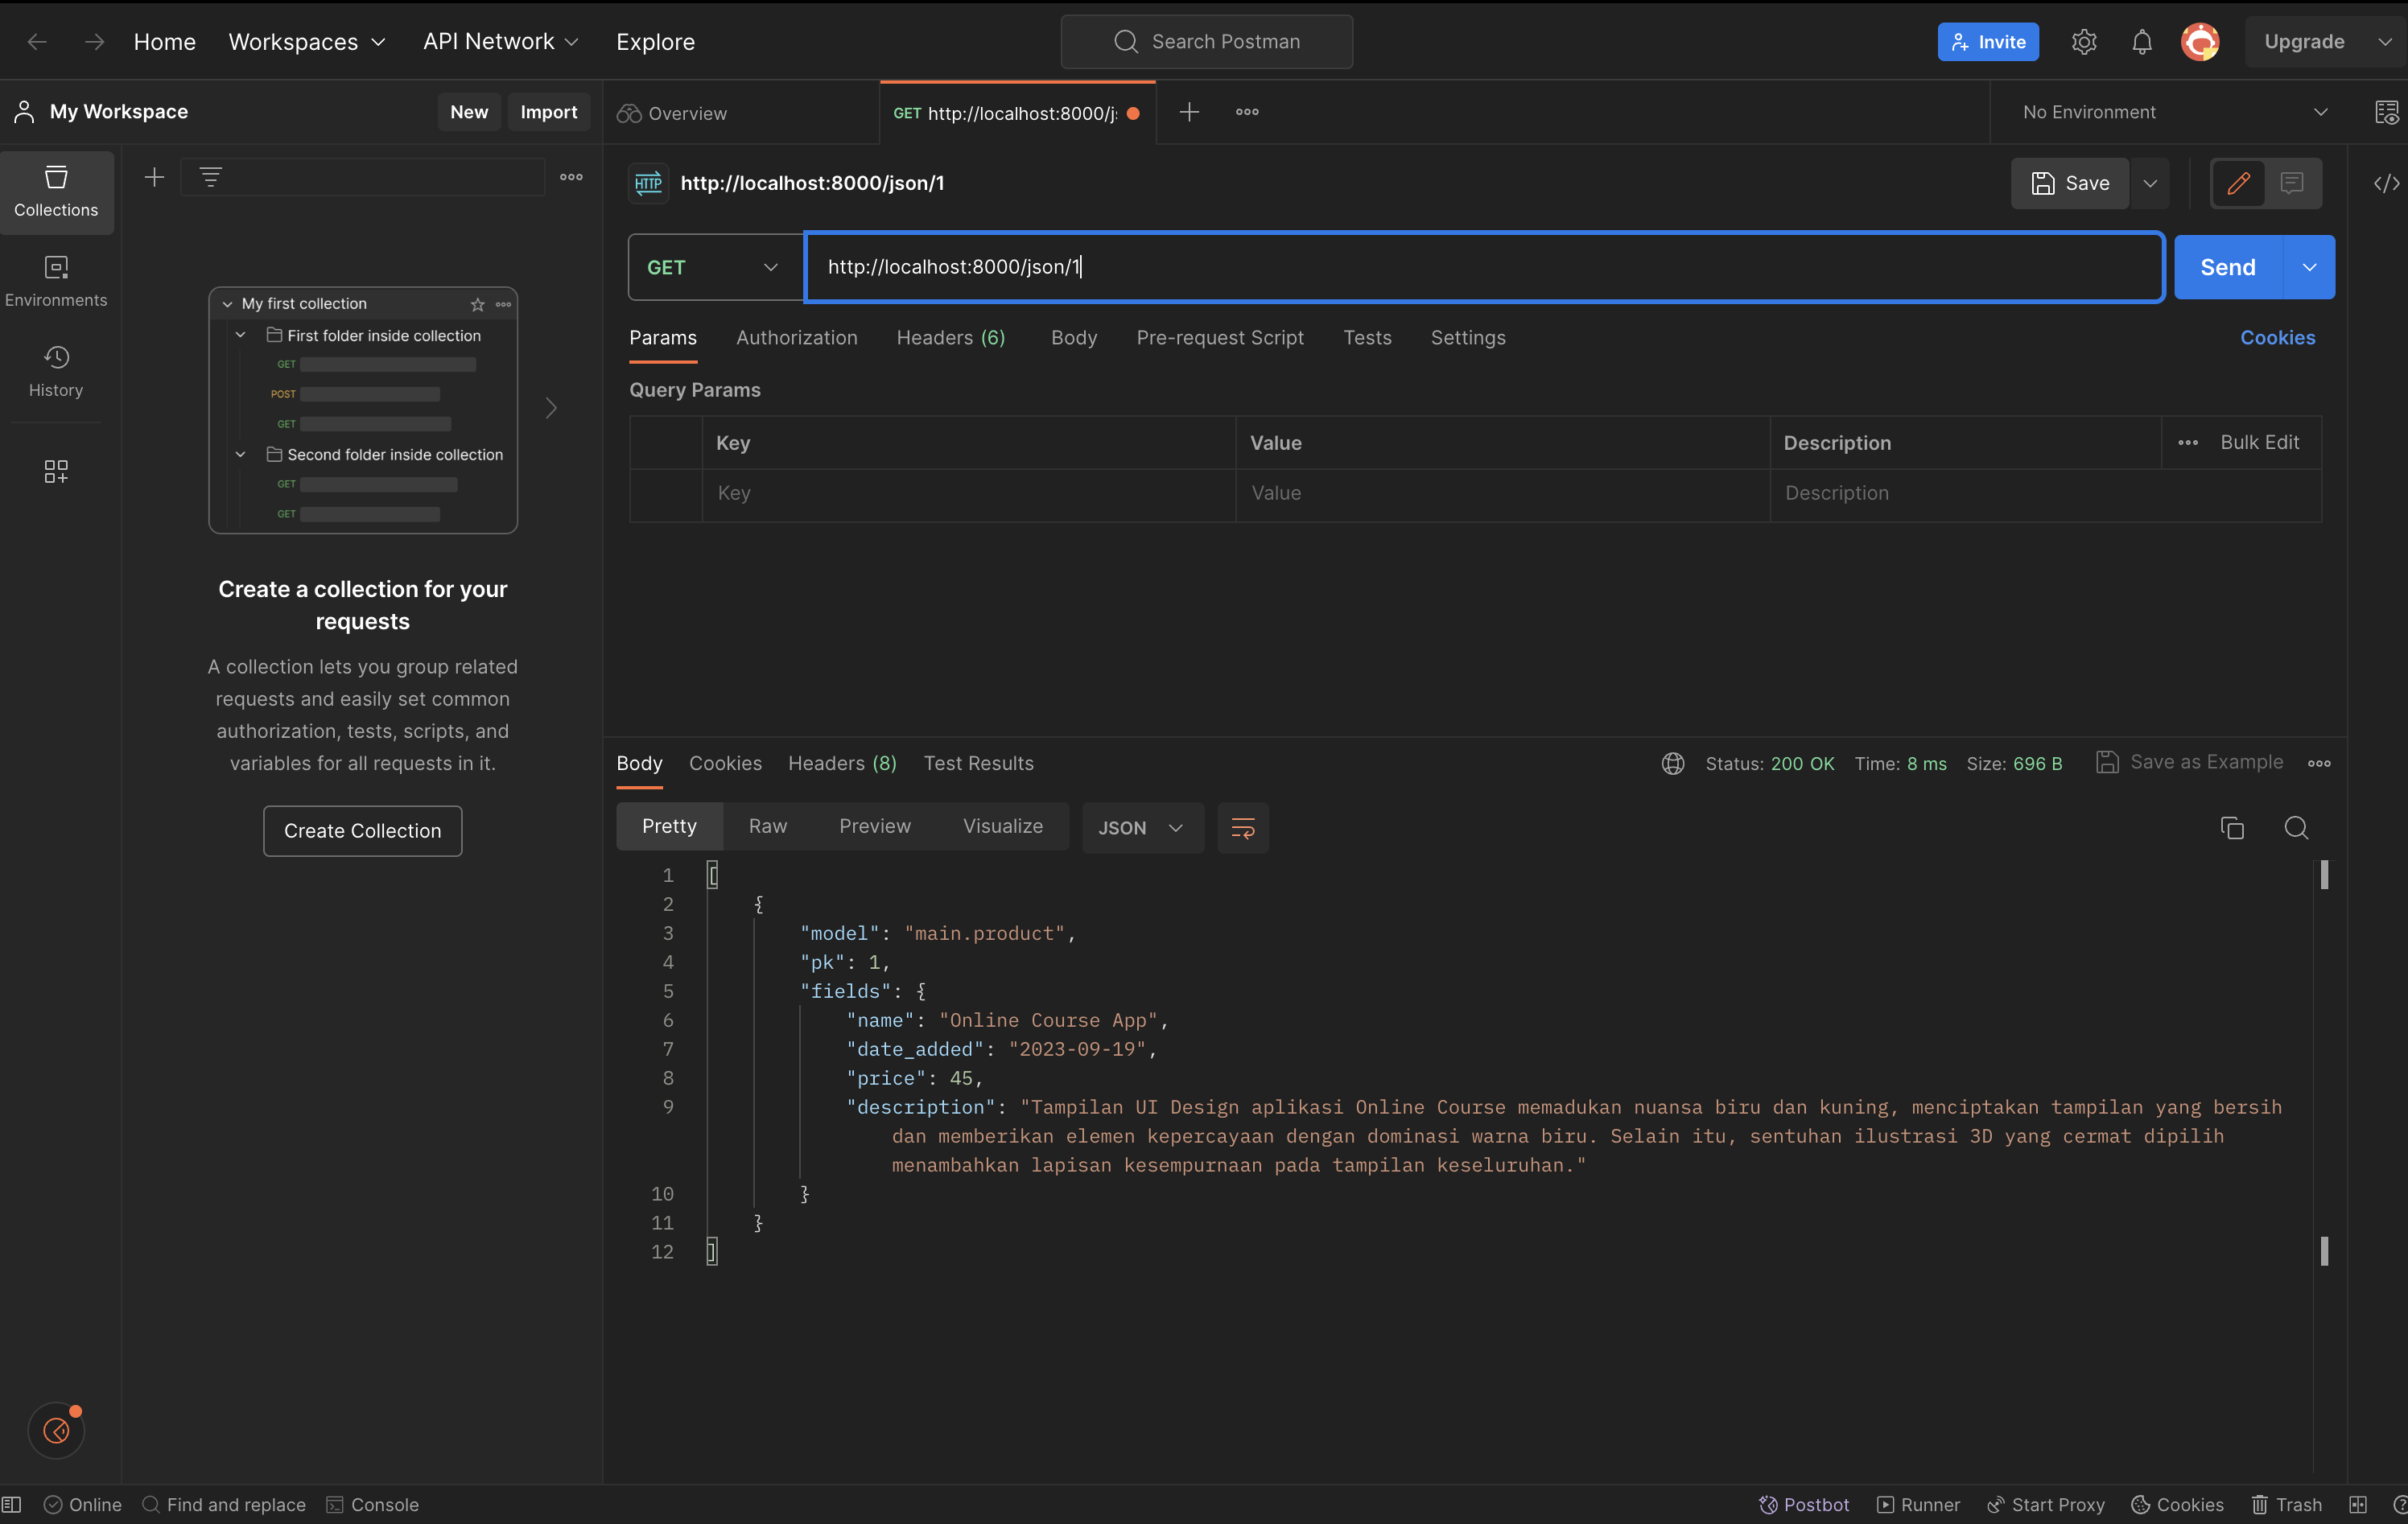Open Postman settings gear
2408x1524 pixels.
coord(2084,41)
